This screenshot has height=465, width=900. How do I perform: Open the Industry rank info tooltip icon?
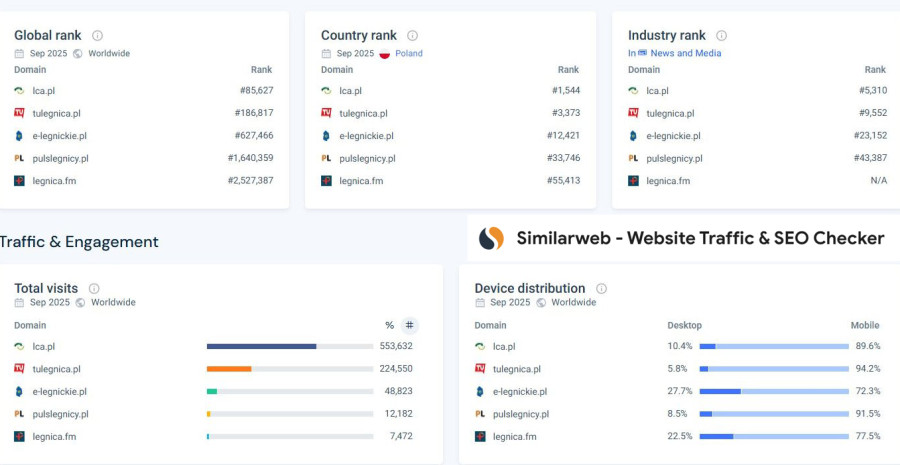721,36
